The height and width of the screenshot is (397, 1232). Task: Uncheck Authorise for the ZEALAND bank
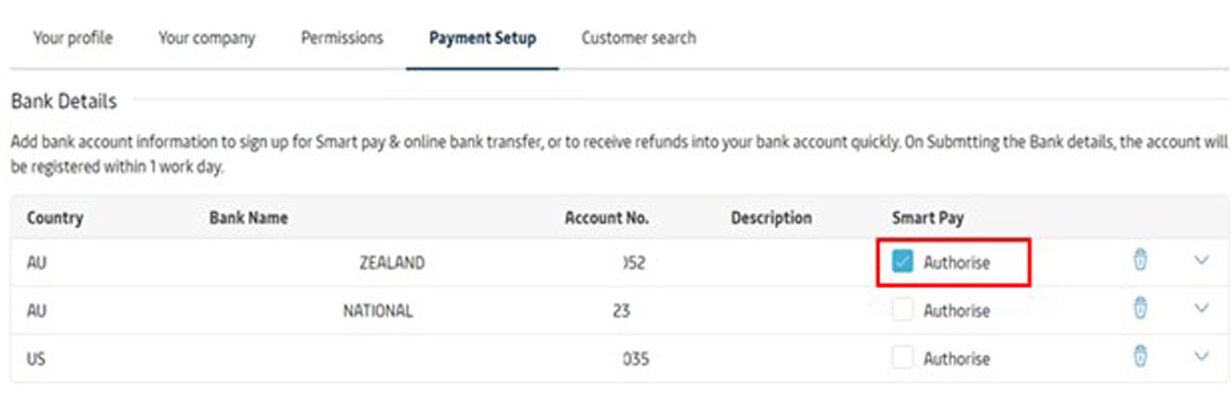click(x=902, y=263)
